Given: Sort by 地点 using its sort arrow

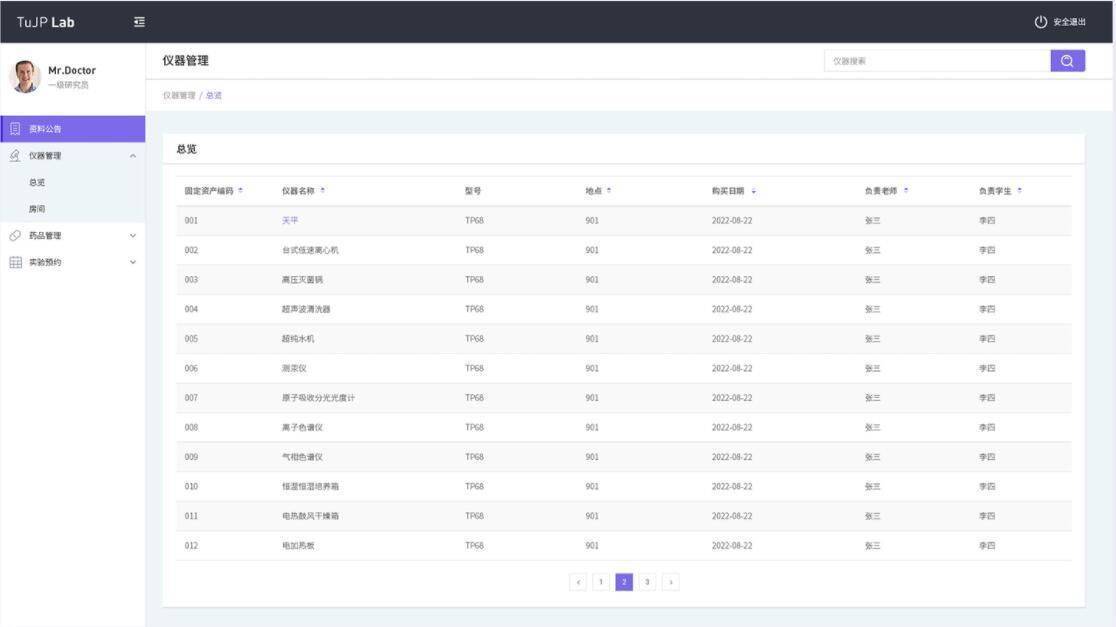Looking at the screenshot, I should [609, 191].
